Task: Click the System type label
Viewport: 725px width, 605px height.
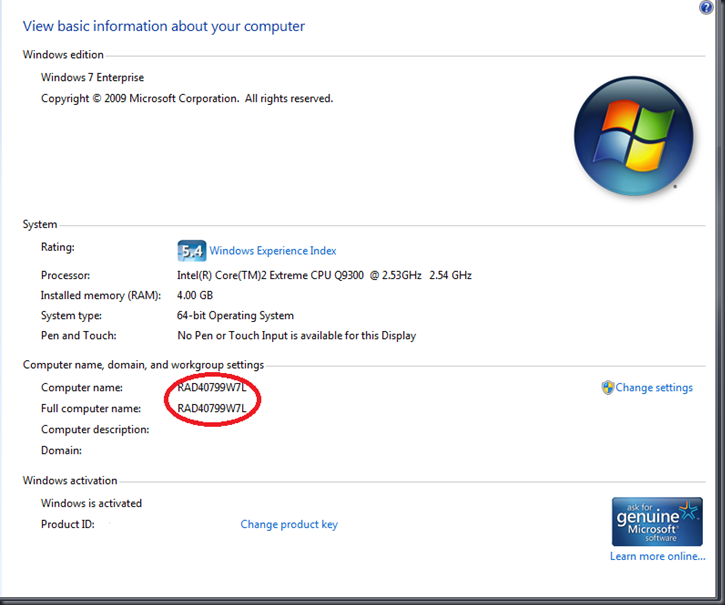Action: [x=71, y=315]
